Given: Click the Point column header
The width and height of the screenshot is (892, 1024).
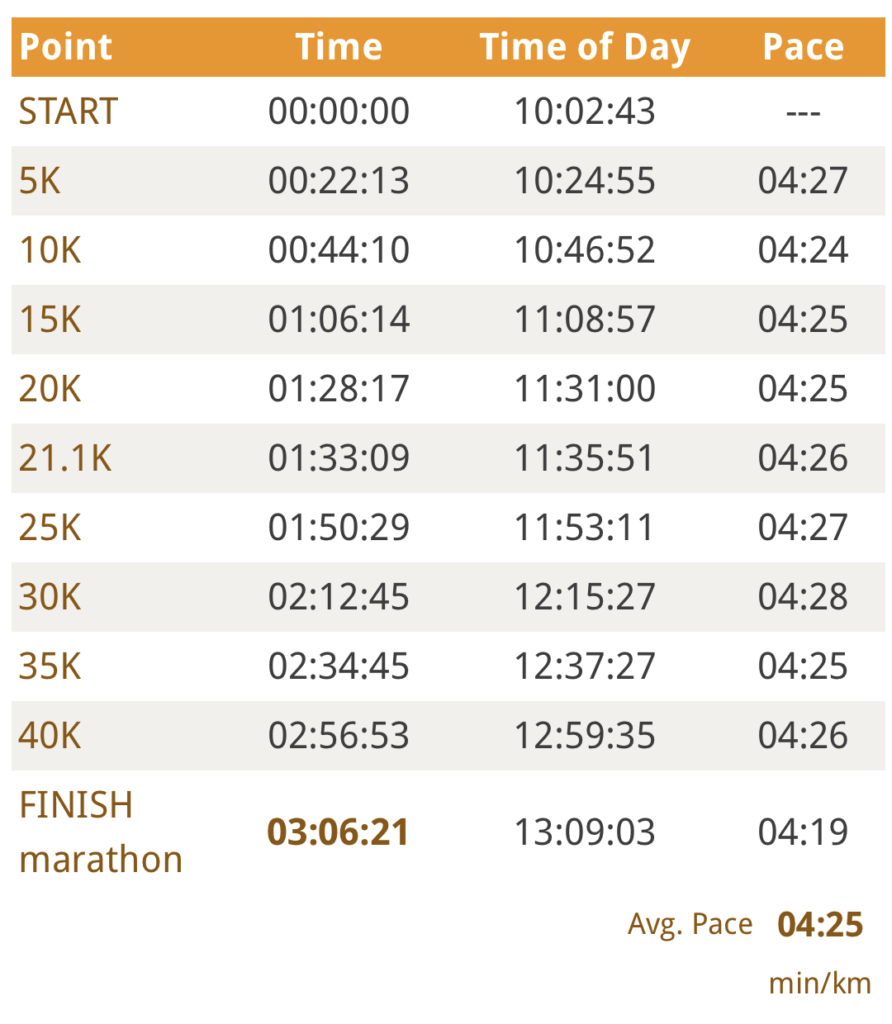Looking at the screenshot, I should point(66,47).
